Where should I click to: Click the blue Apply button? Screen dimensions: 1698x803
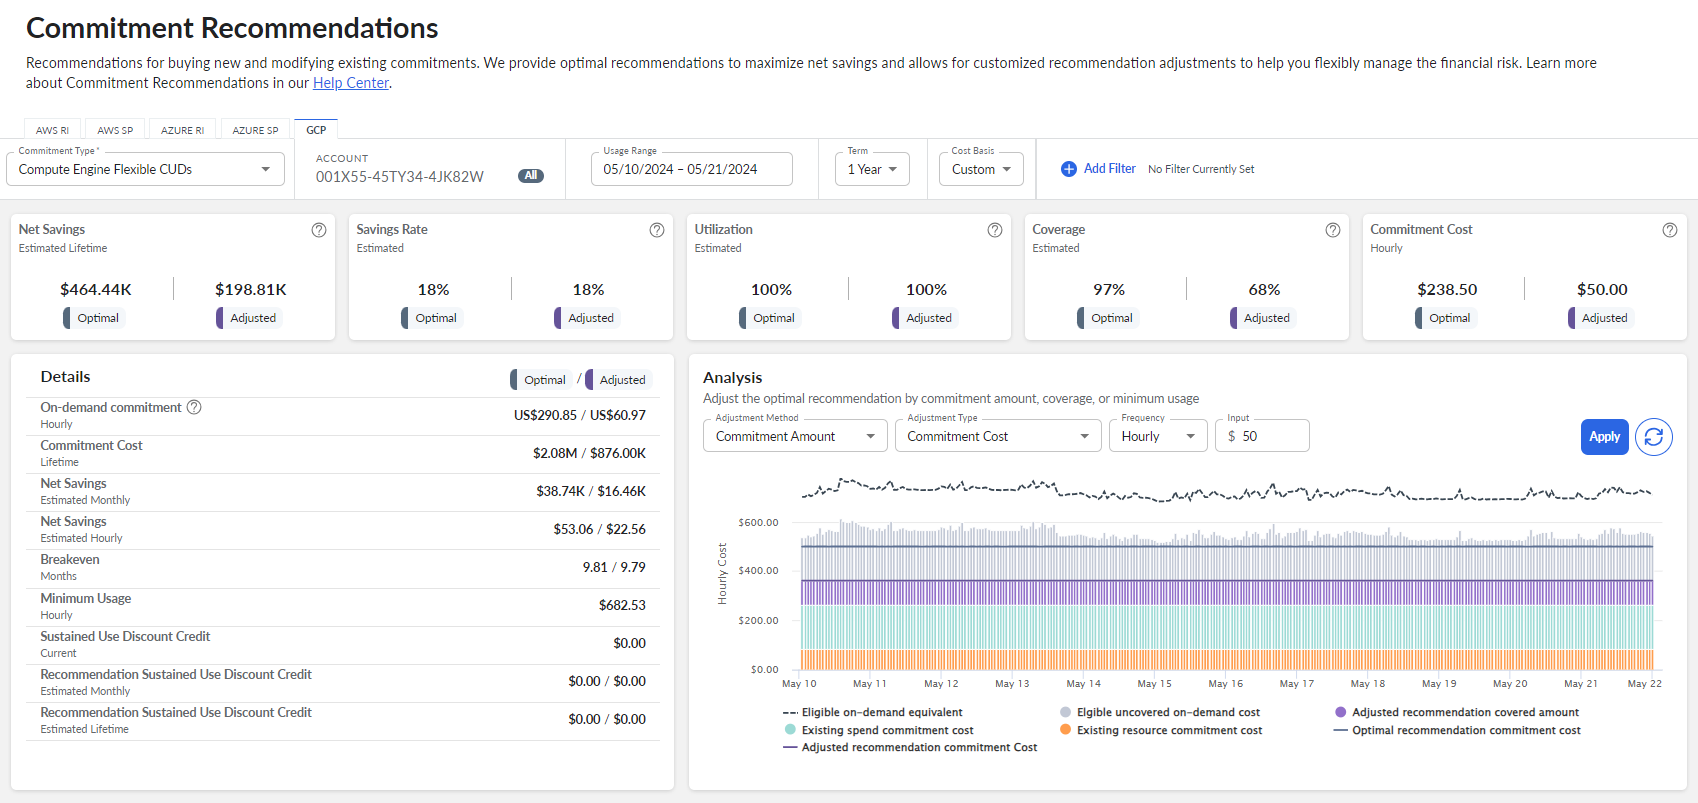[x=1604, y=437]
